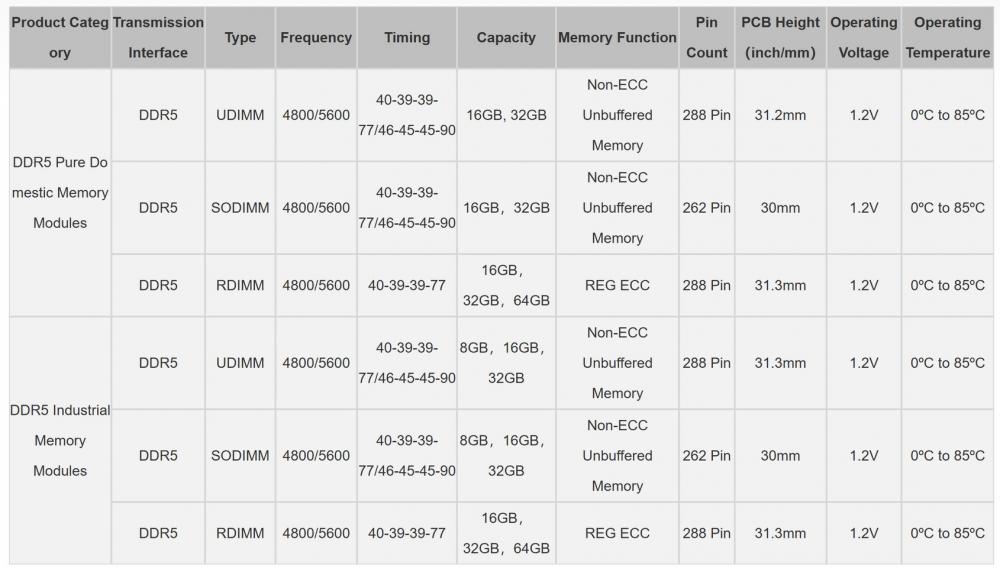Click the Type column header
1000x568 pixels.
pyautogui.click(x=240, y=38)
